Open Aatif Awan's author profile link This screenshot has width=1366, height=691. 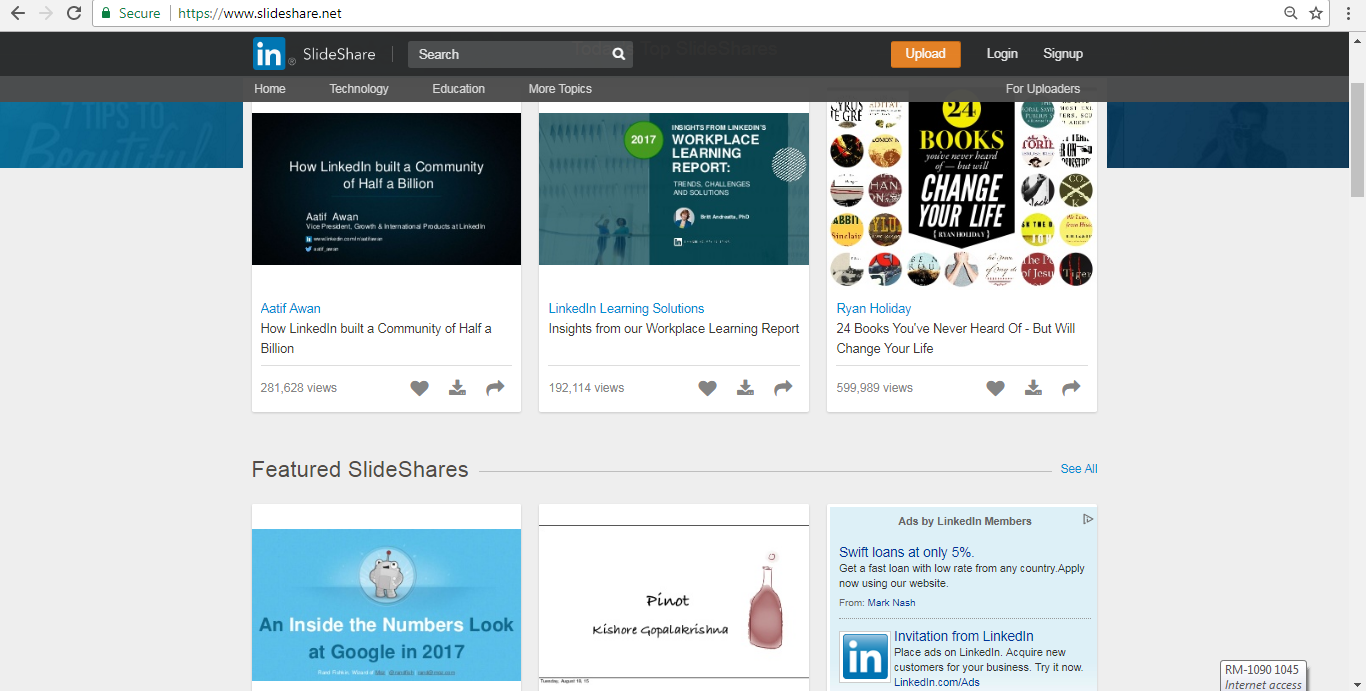[x=291, y=309]
